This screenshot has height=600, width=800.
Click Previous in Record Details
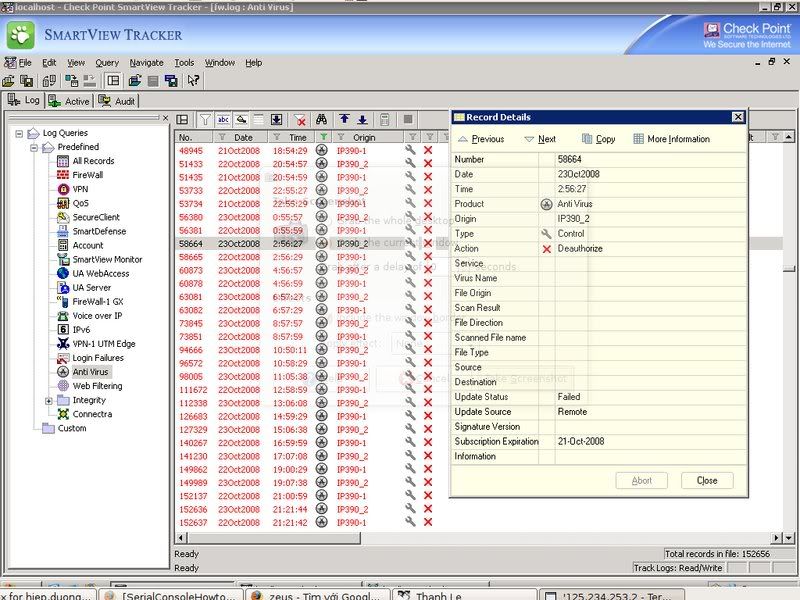click(x=481, y=139)
